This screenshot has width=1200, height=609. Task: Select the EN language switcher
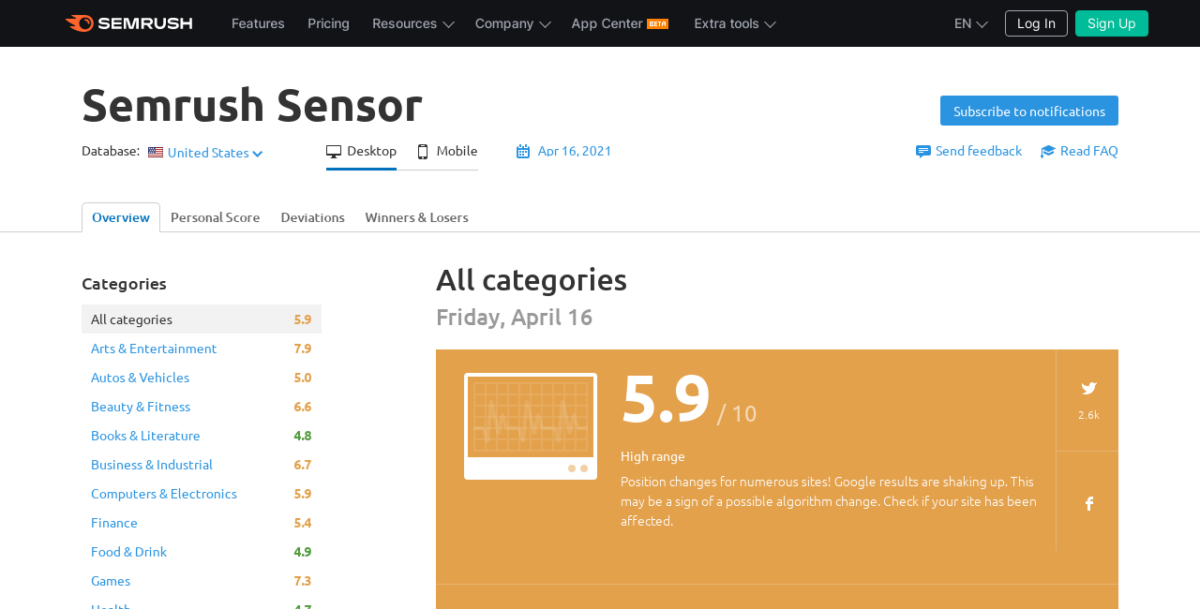(968, 23)
